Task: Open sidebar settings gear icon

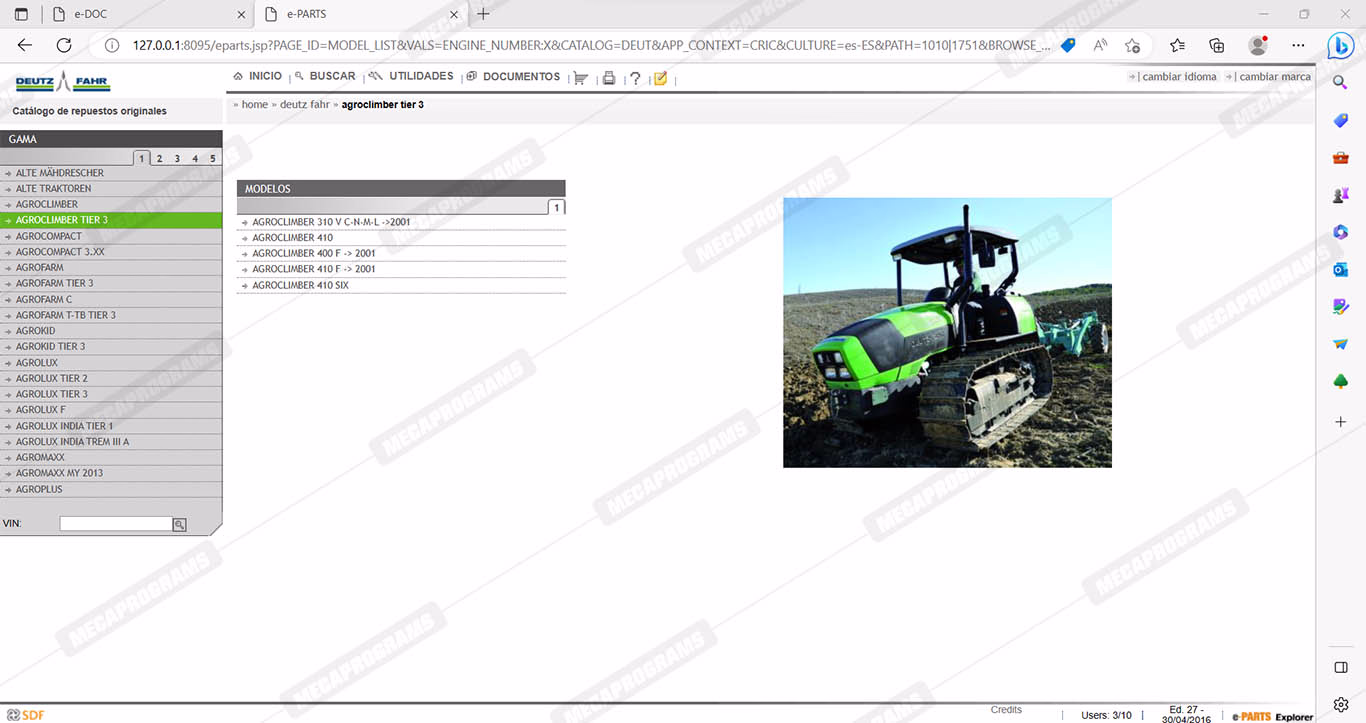Action: pos(1341,705)
